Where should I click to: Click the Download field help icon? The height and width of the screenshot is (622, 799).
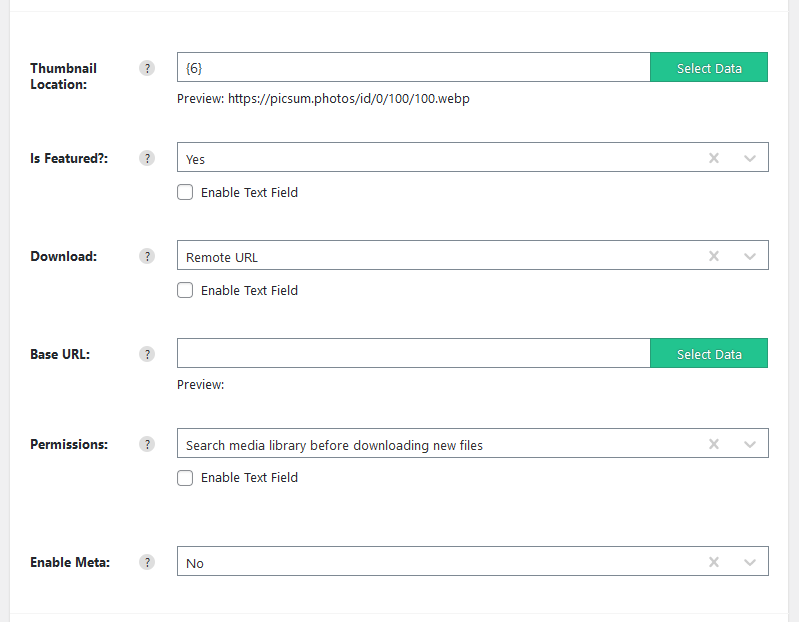[x=147, y=256]
